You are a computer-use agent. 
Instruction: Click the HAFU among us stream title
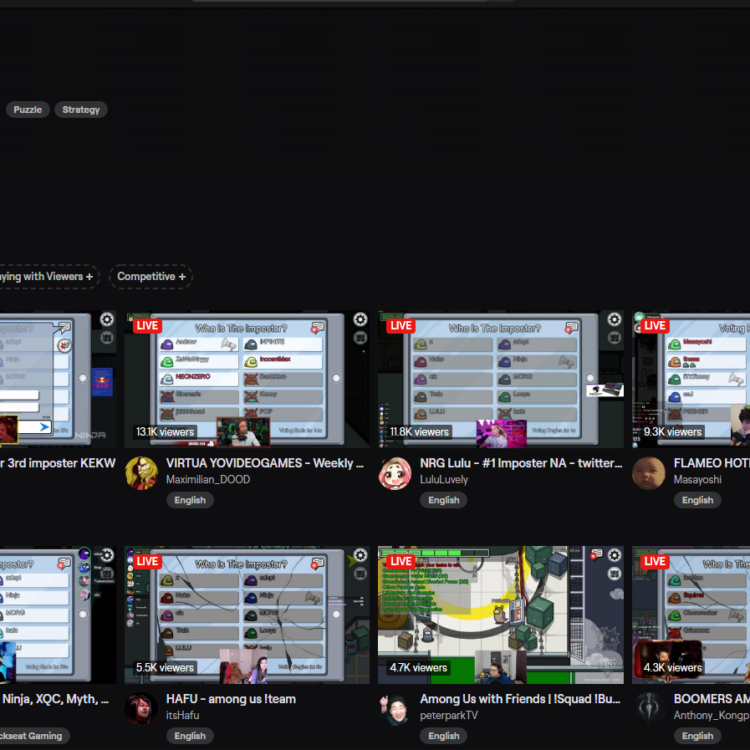[231, 699]
